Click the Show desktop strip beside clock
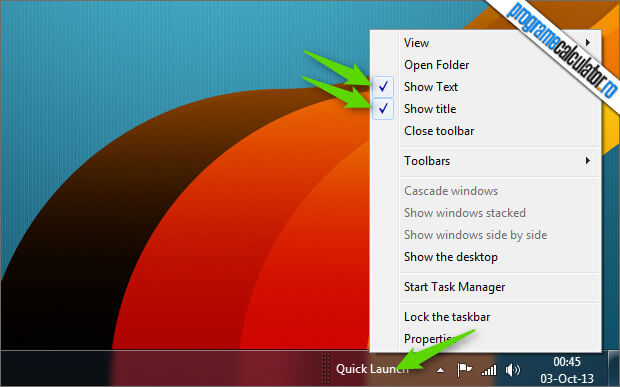Viewport: 620px width, 387px height. (613, 368)
